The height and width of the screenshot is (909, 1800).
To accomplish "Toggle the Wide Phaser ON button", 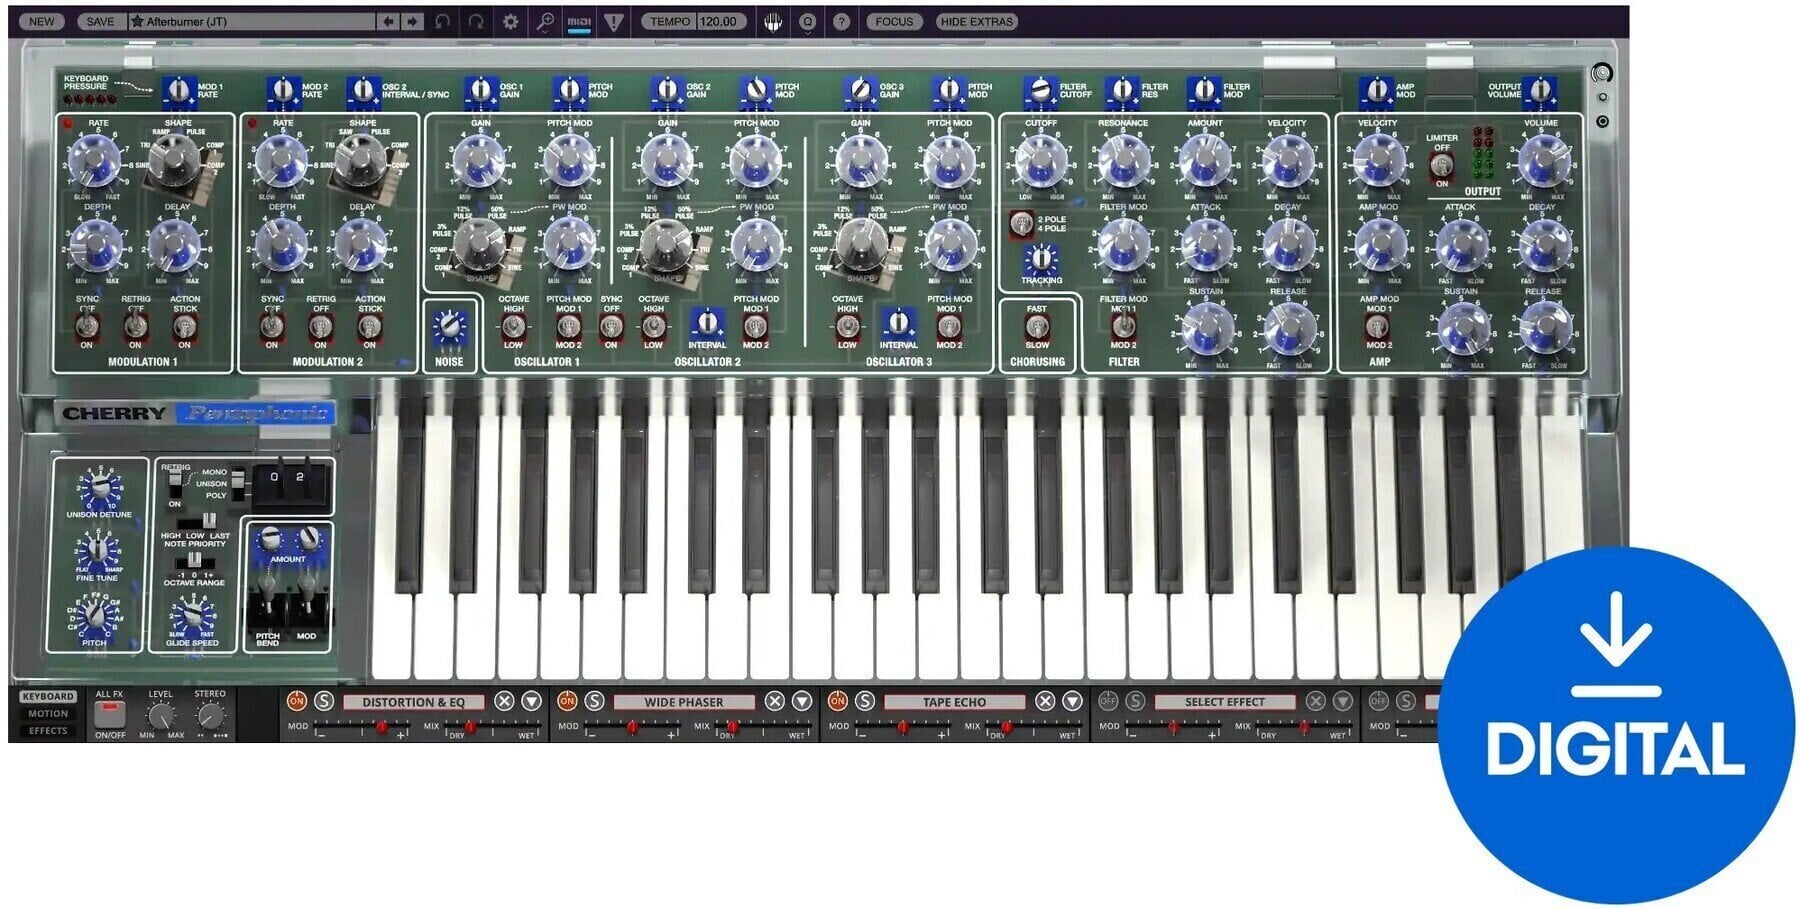I will tap(567, 701).
